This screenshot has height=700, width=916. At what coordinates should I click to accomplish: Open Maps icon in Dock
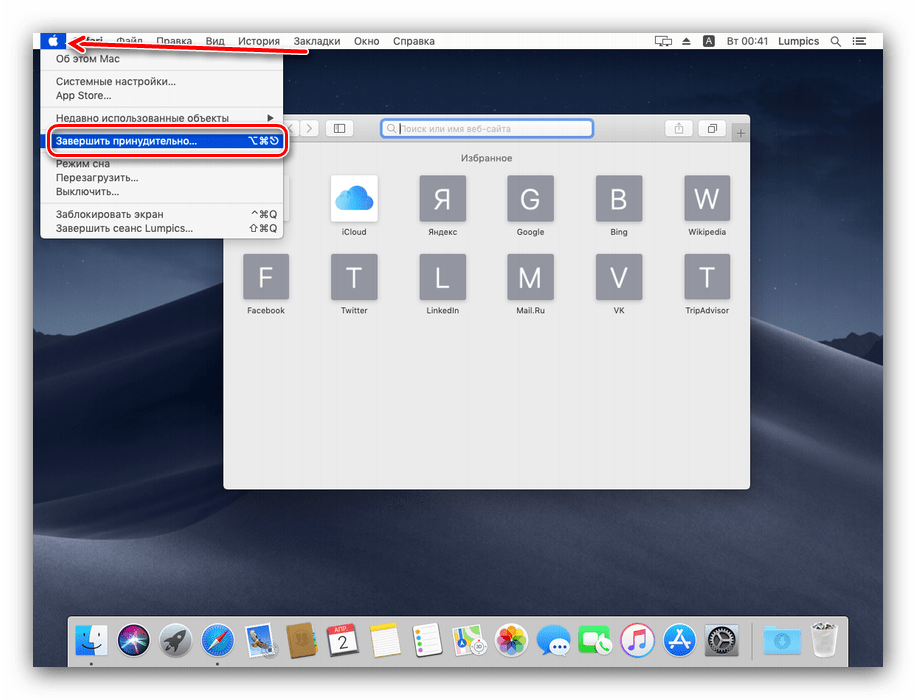coord(469,640)
